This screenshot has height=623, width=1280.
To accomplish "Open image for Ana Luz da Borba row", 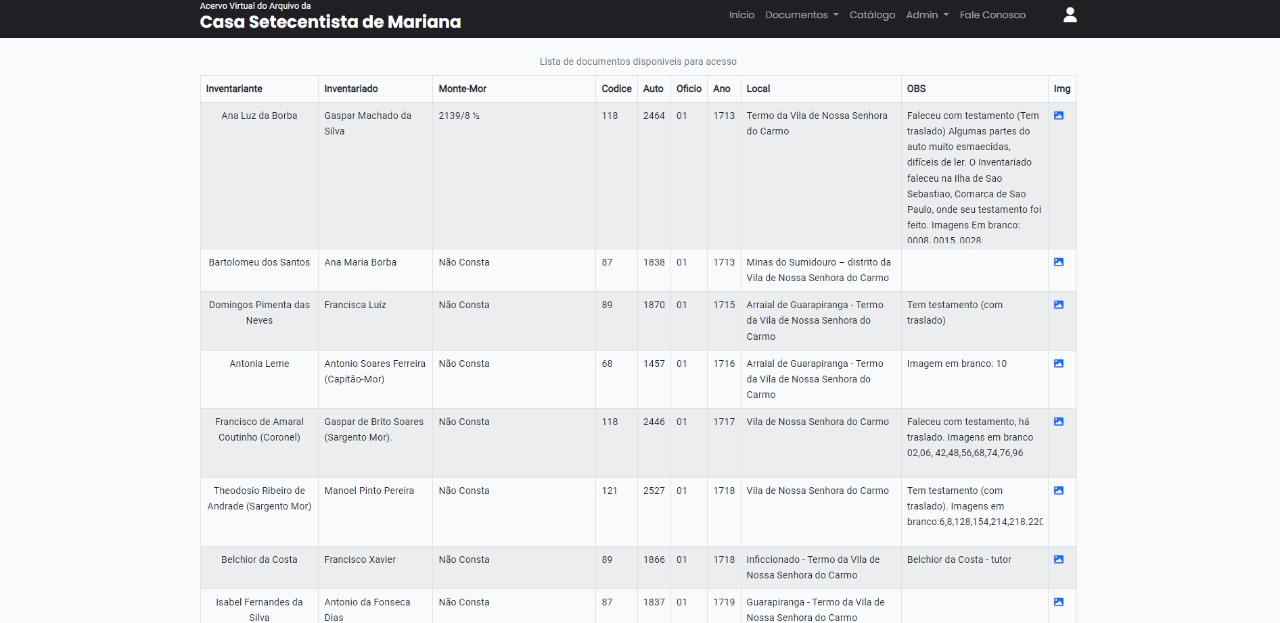I will (1058, 116).
